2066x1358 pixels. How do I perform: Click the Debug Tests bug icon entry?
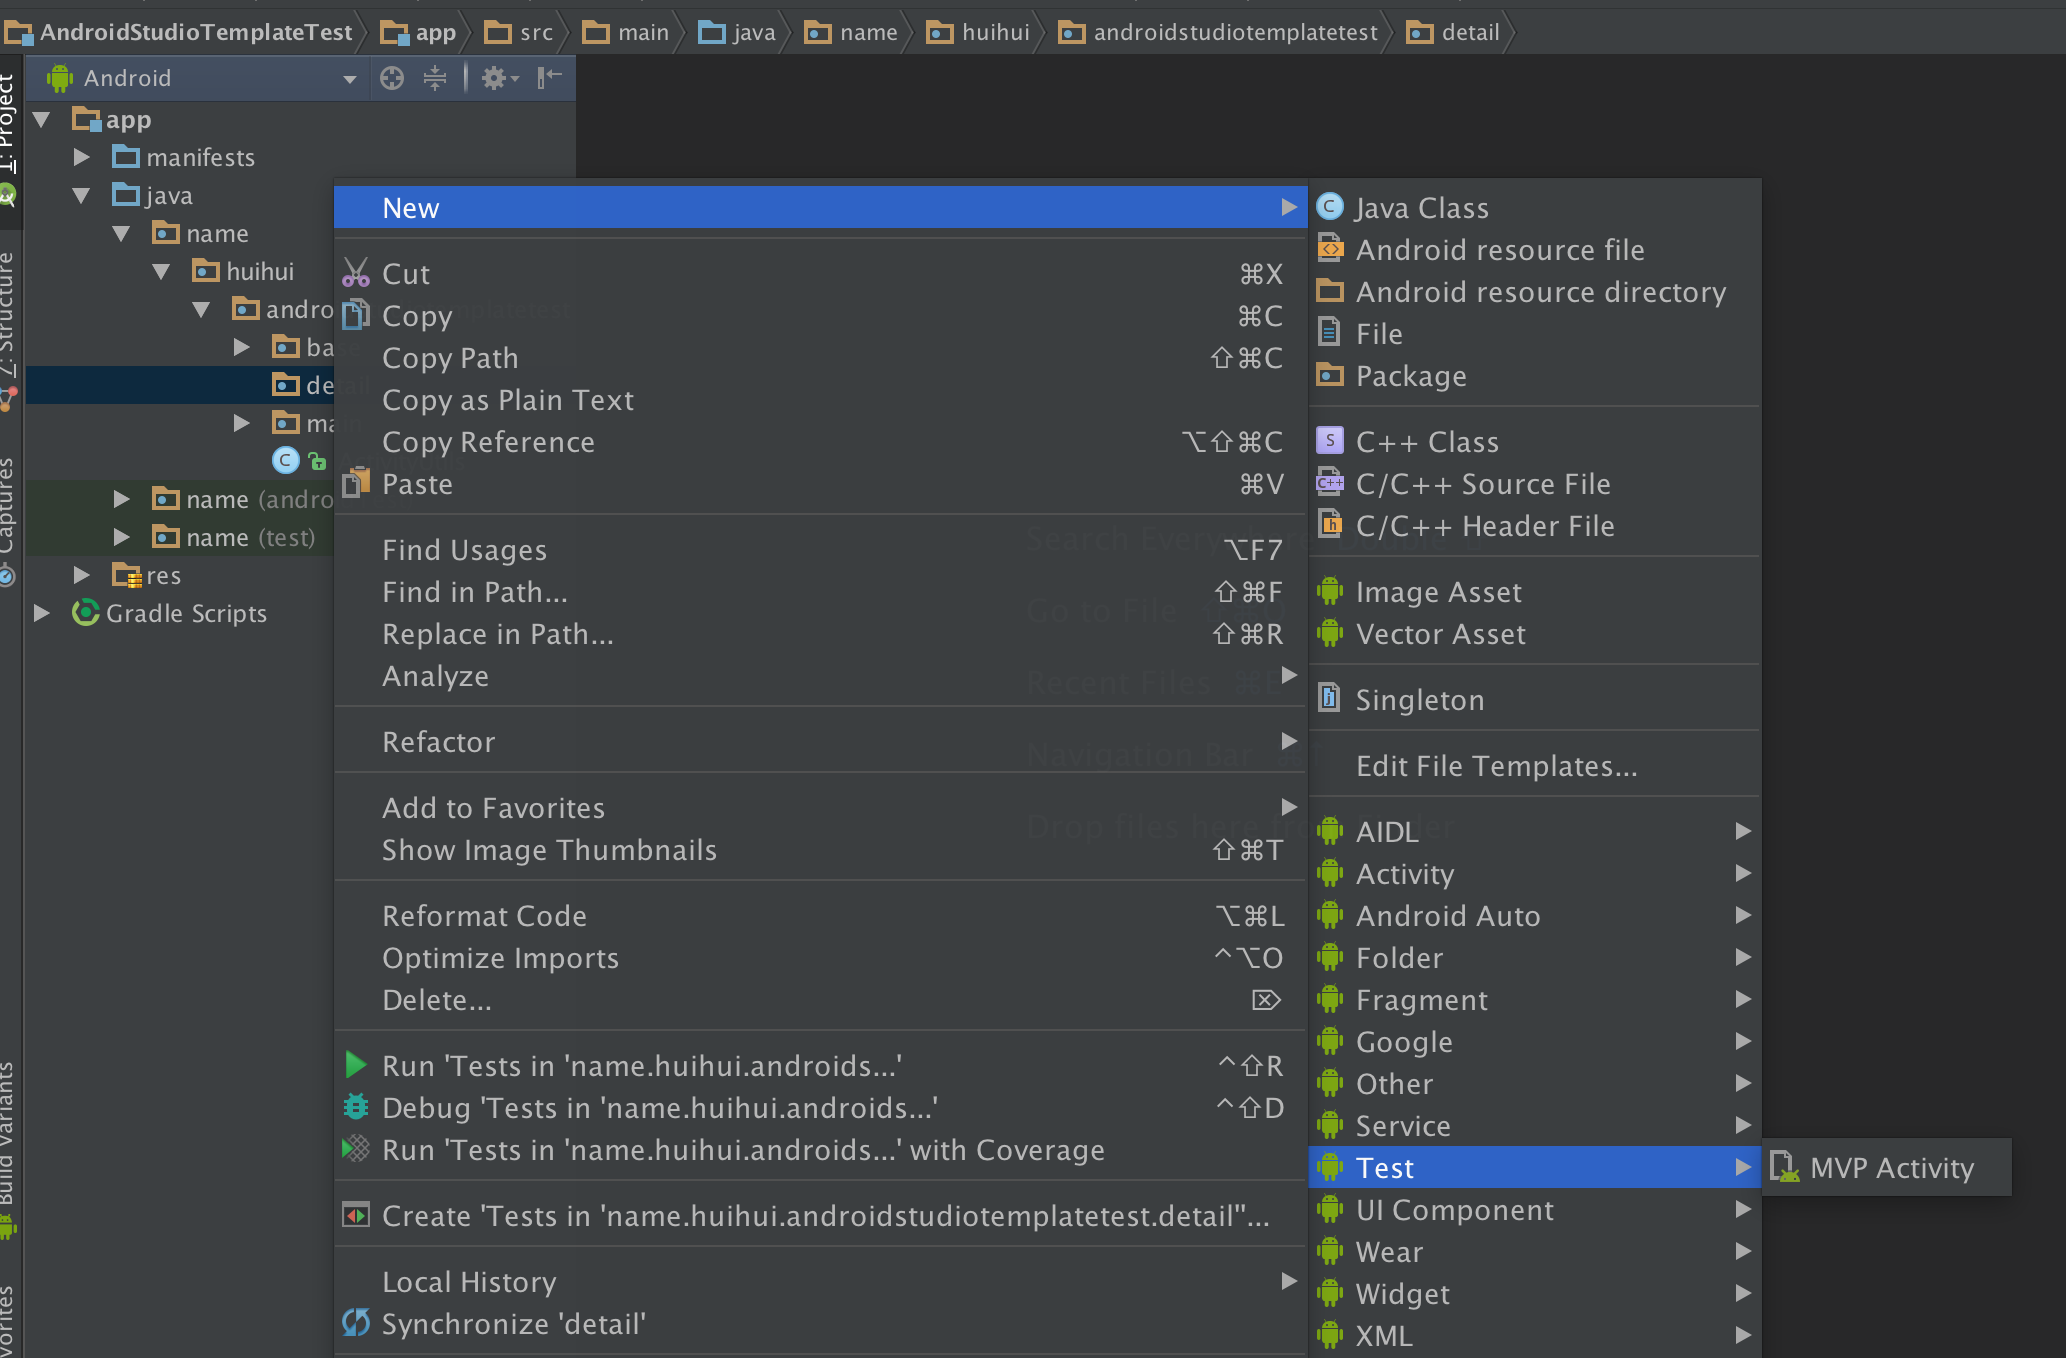(820, 1108)
